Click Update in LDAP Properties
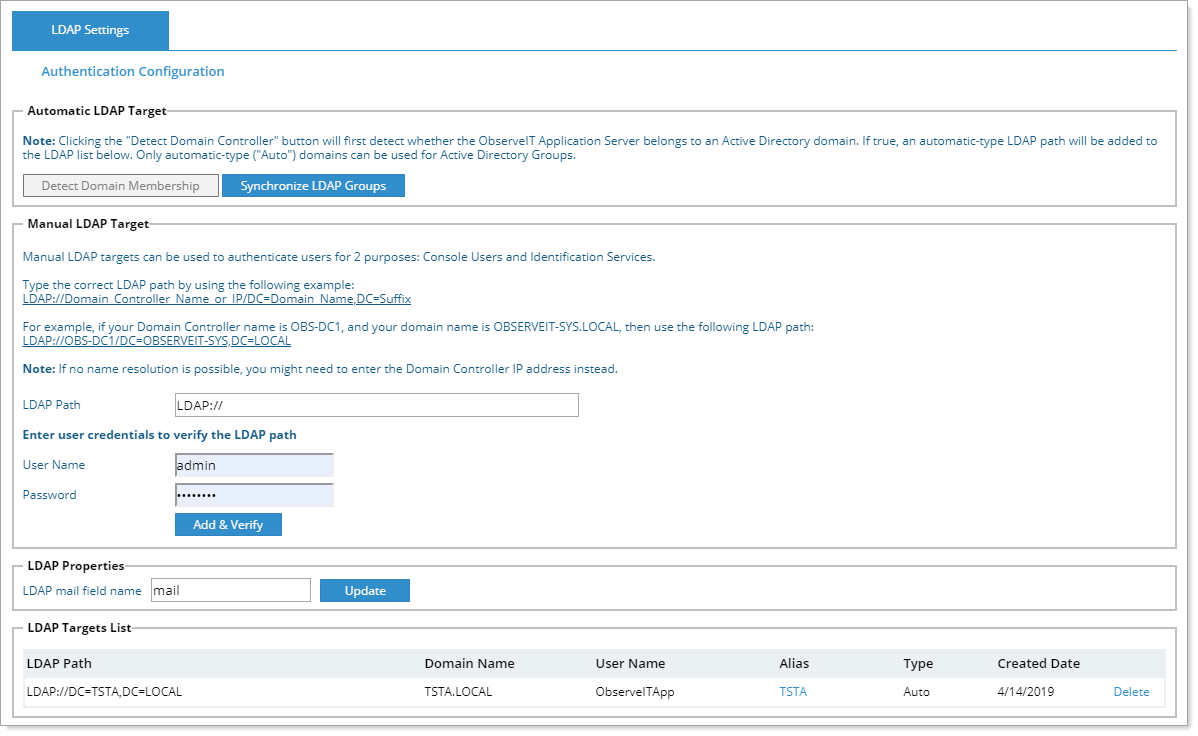The image size is (1198, 736). [365, 591]
